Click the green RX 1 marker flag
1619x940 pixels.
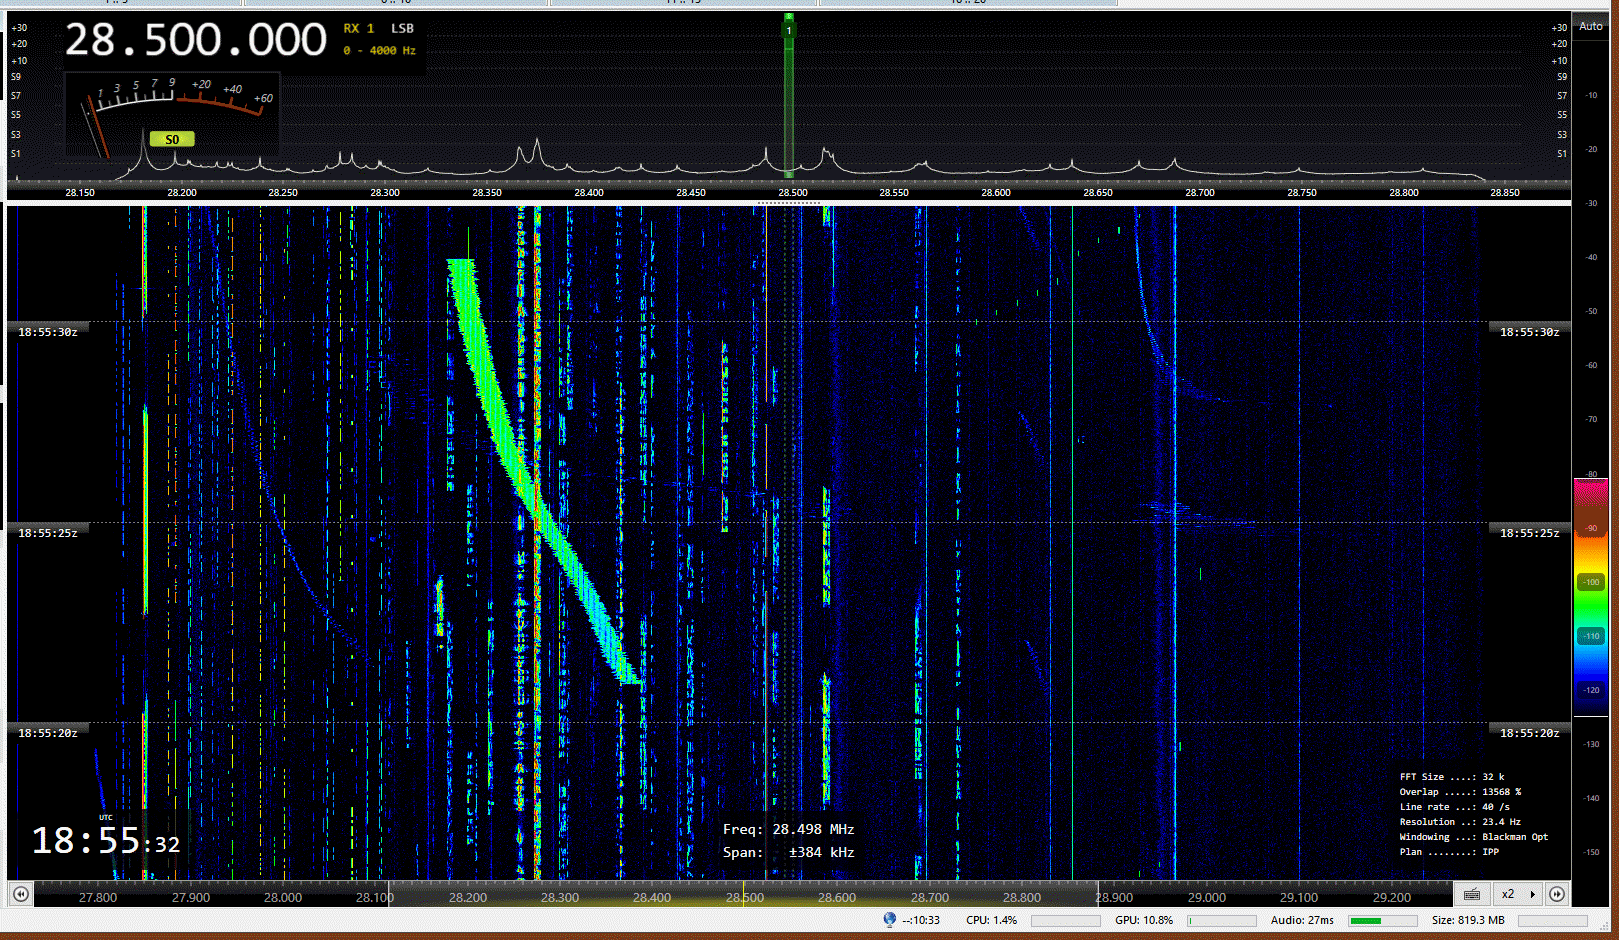pyautogui.click(x=788, y=30)
